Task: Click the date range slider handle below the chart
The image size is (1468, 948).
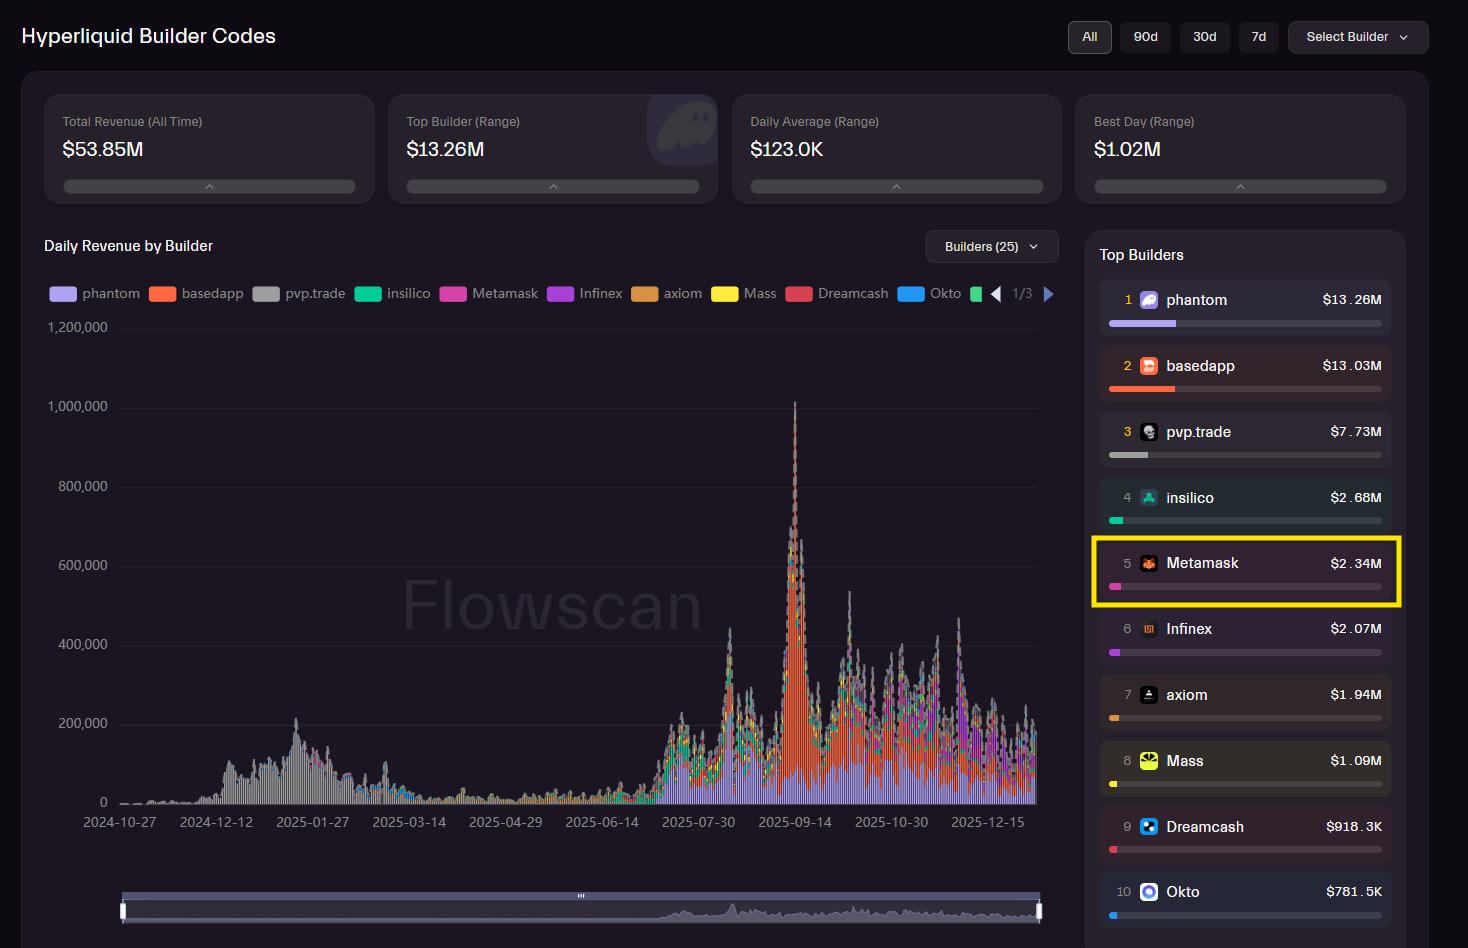Action: coord(123,909)
